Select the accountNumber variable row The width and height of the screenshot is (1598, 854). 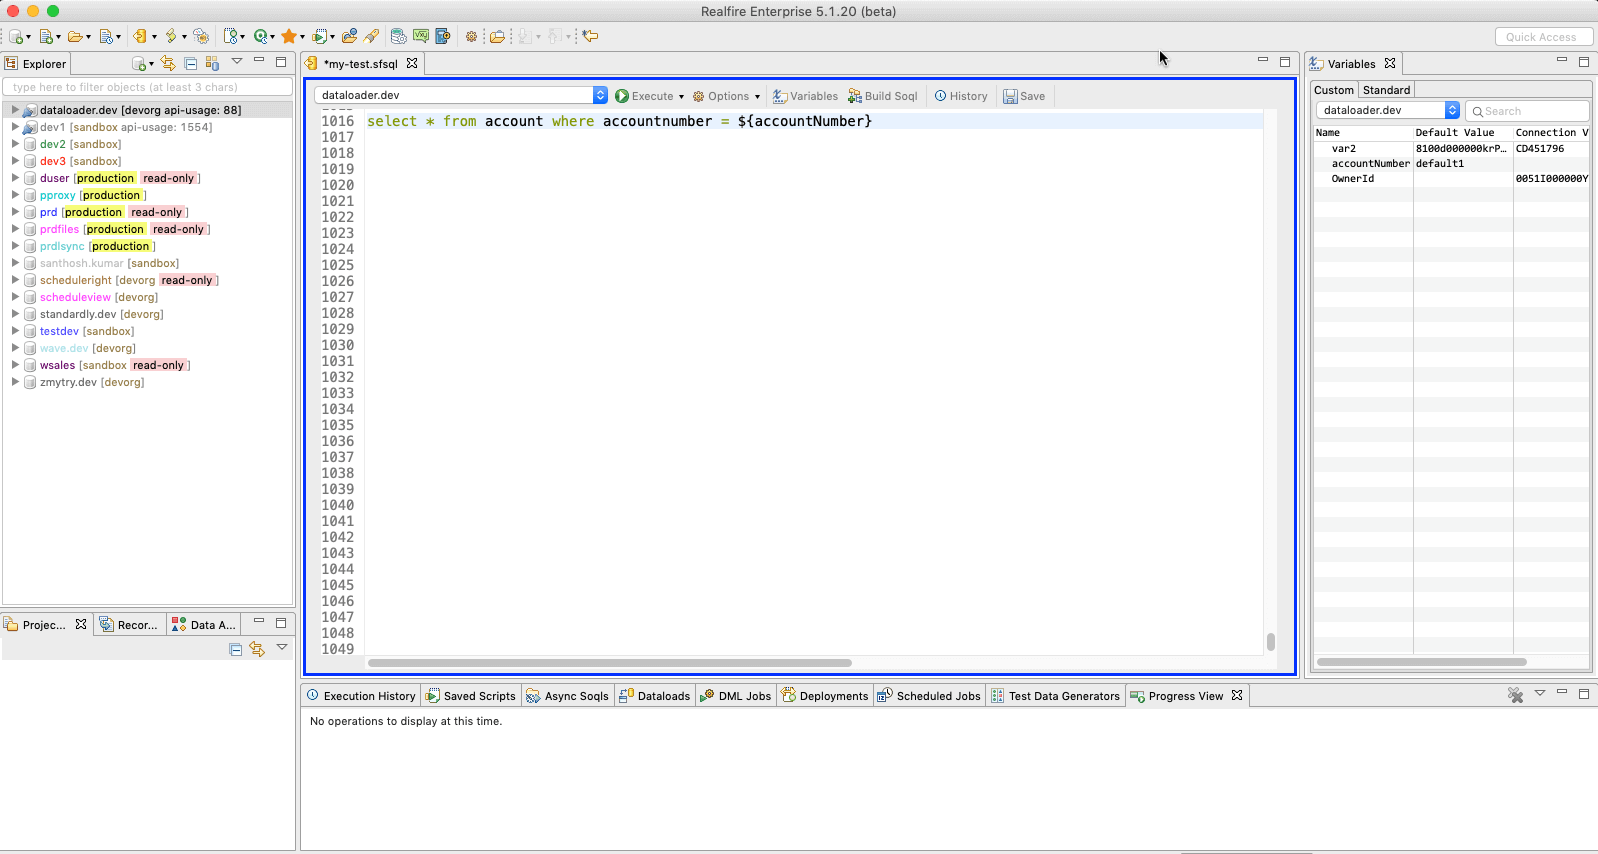[x=1452, y=163]
